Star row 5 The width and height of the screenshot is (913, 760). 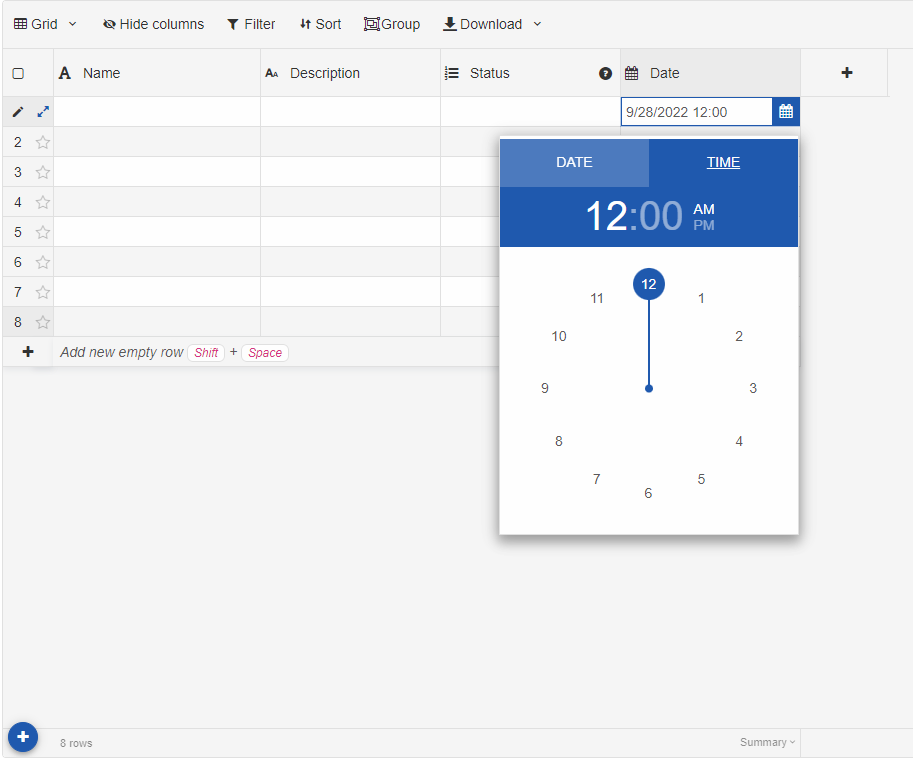pyautogui.click(x=43, y=232)
